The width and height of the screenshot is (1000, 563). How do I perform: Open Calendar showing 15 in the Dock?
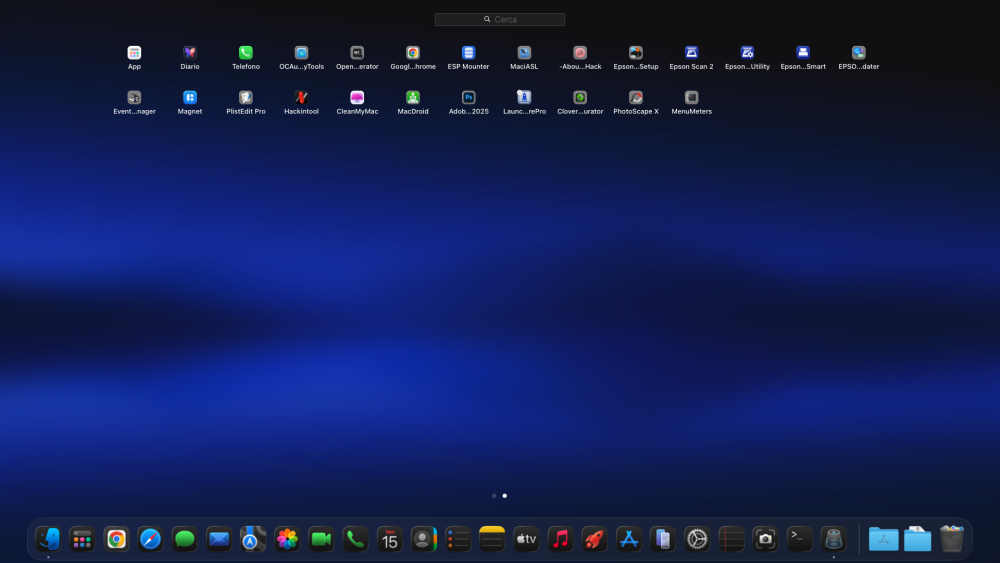pyautogui.click(x=390, y=539)
